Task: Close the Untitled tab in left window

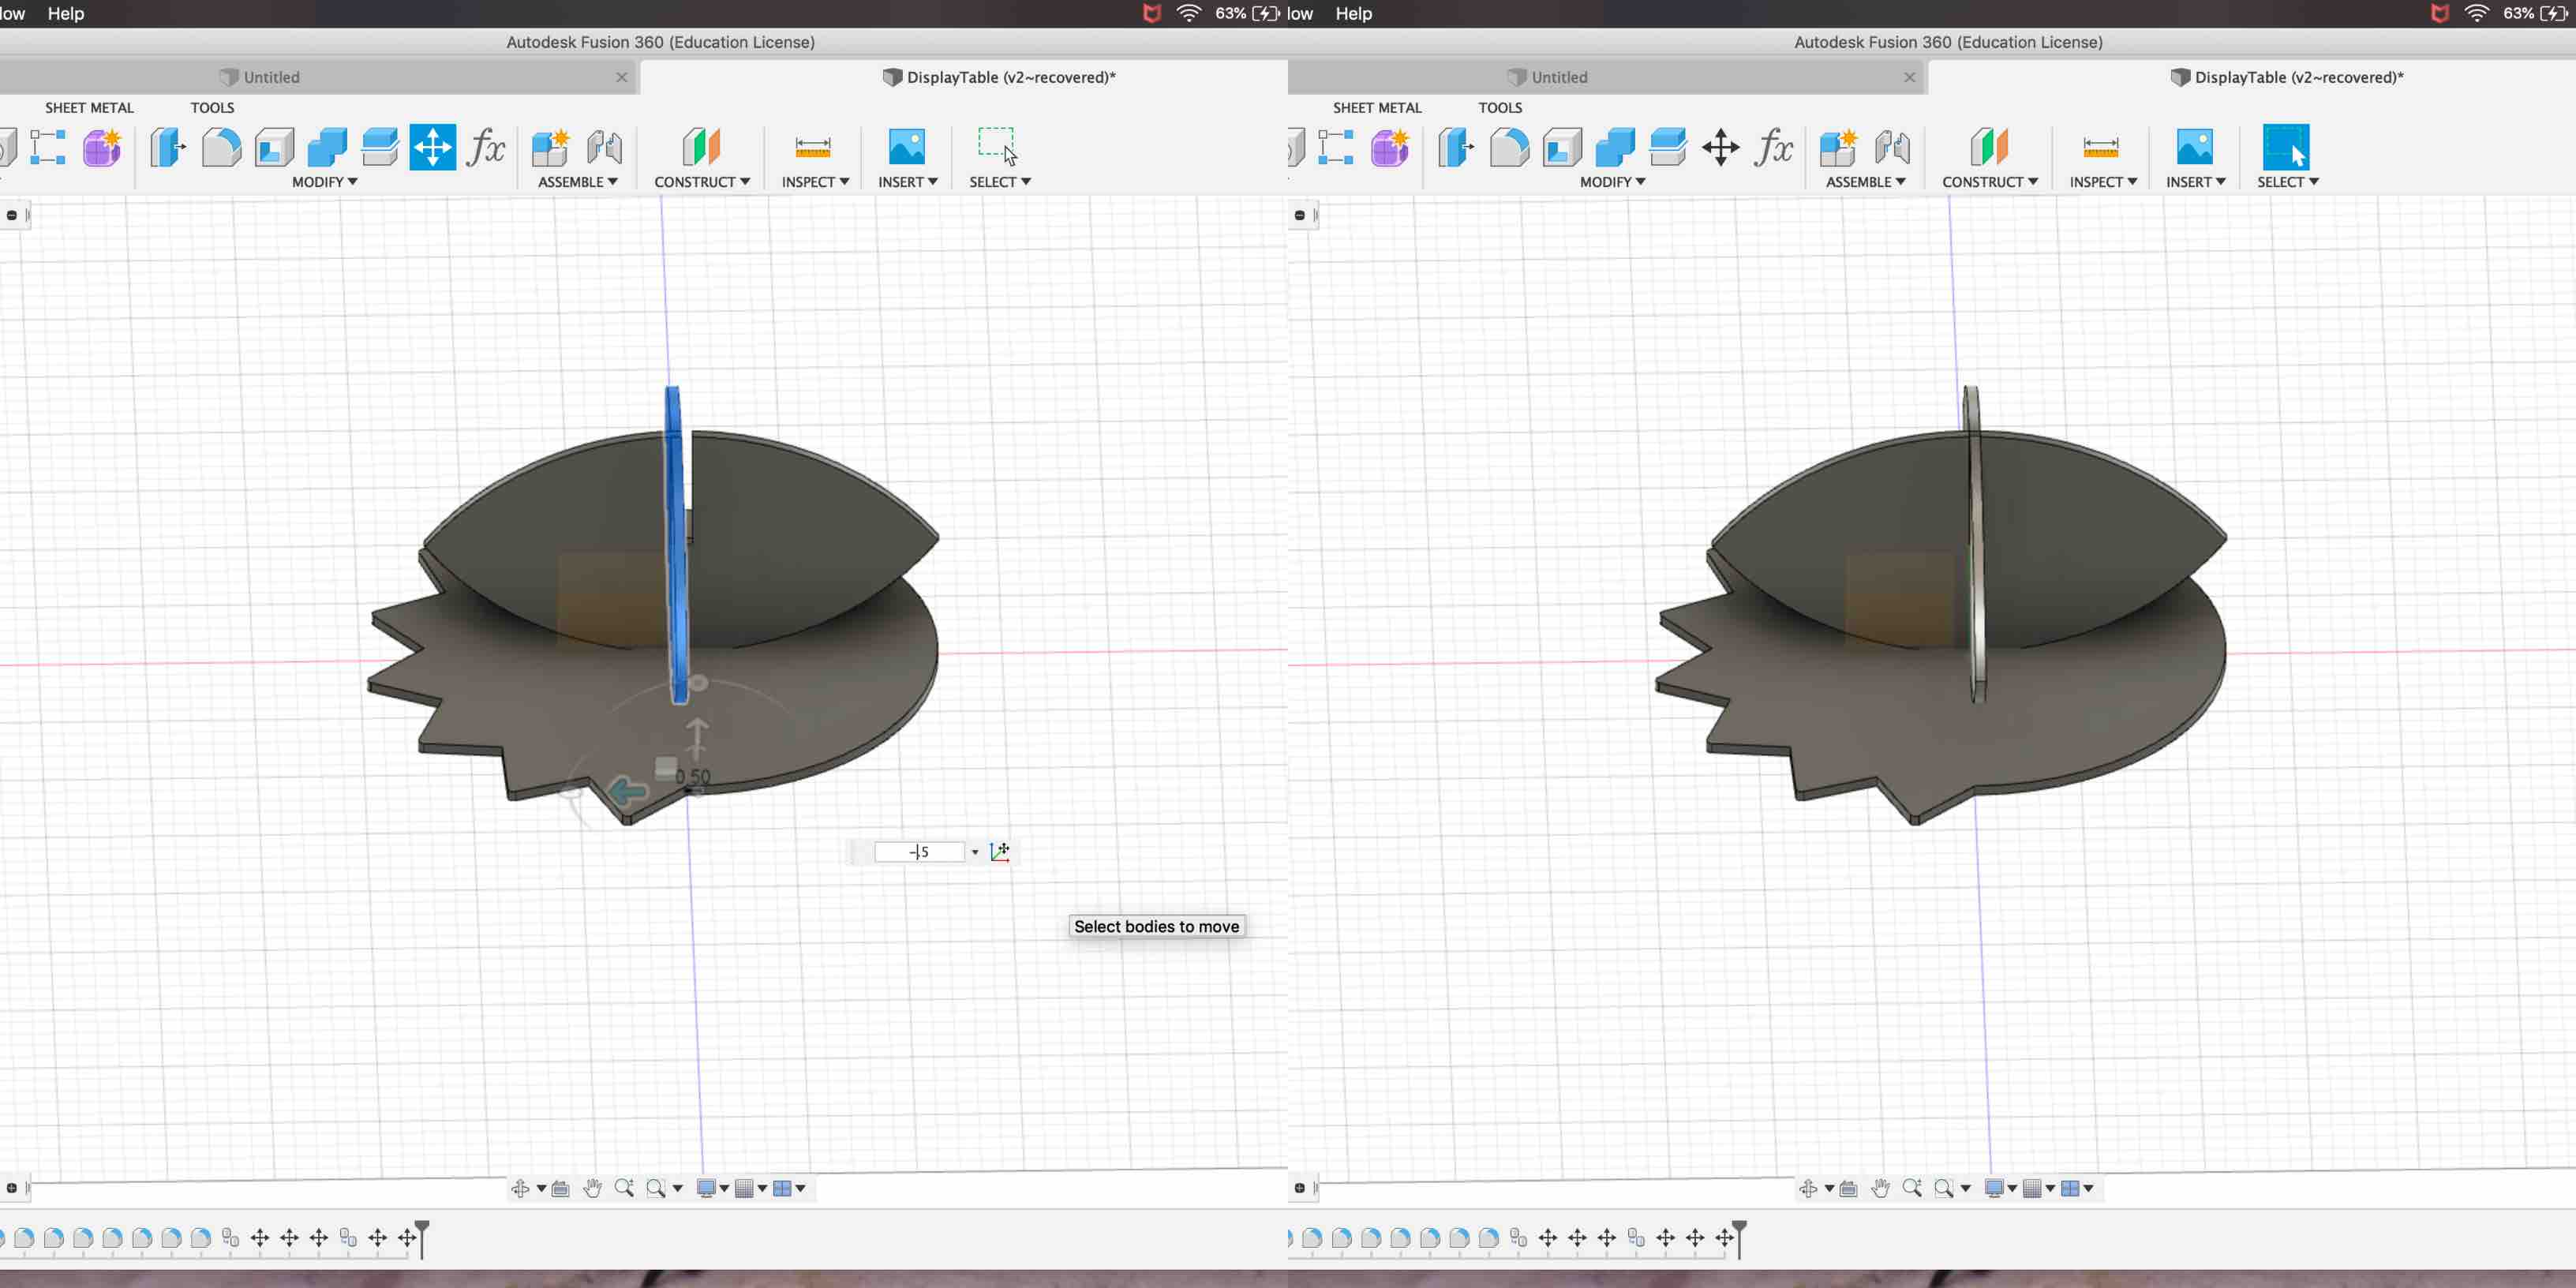Action: tap(622, 77)
